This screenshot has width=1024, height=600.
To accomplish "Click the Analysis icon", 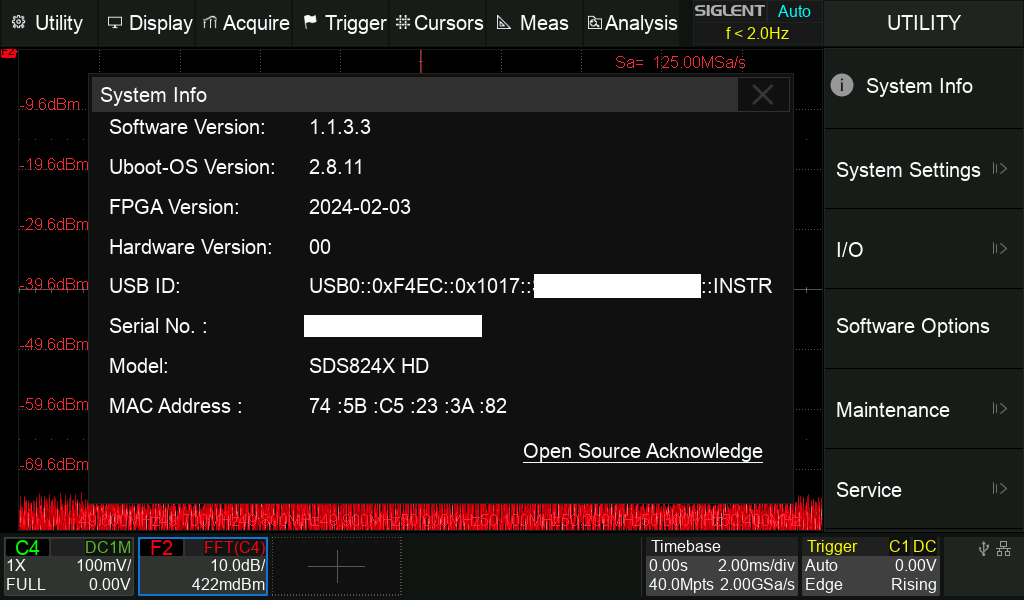I will click(x=594, y=23).
